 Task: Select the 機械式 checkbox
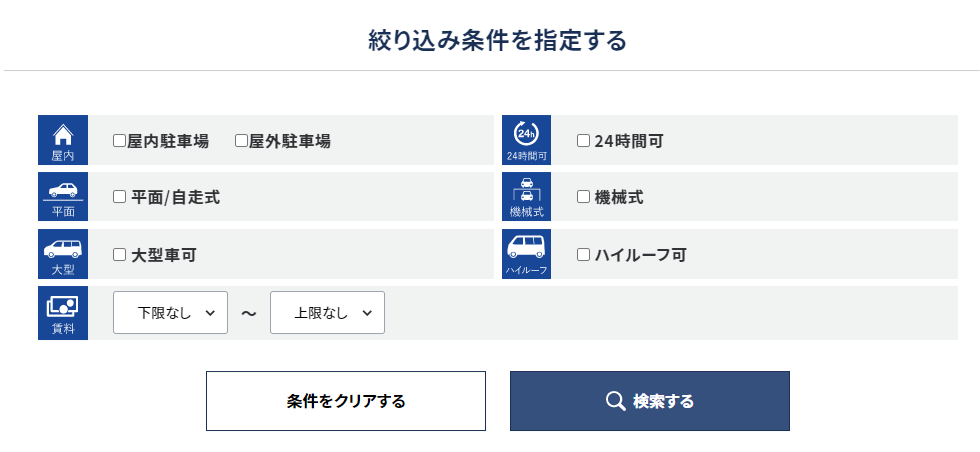pos(584,197)
